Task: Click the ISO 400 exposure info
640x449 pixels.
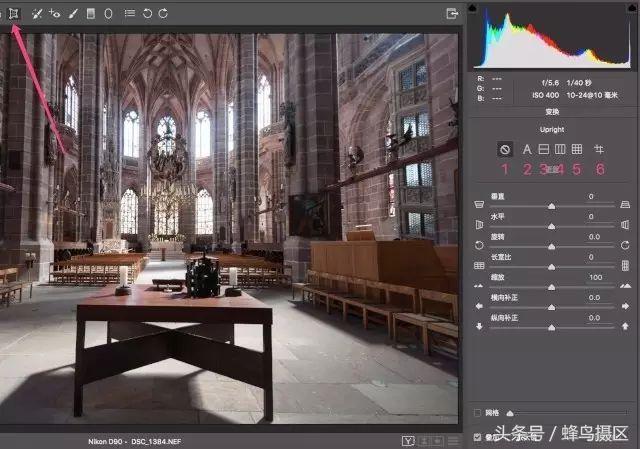Action: tap(545, 95)
